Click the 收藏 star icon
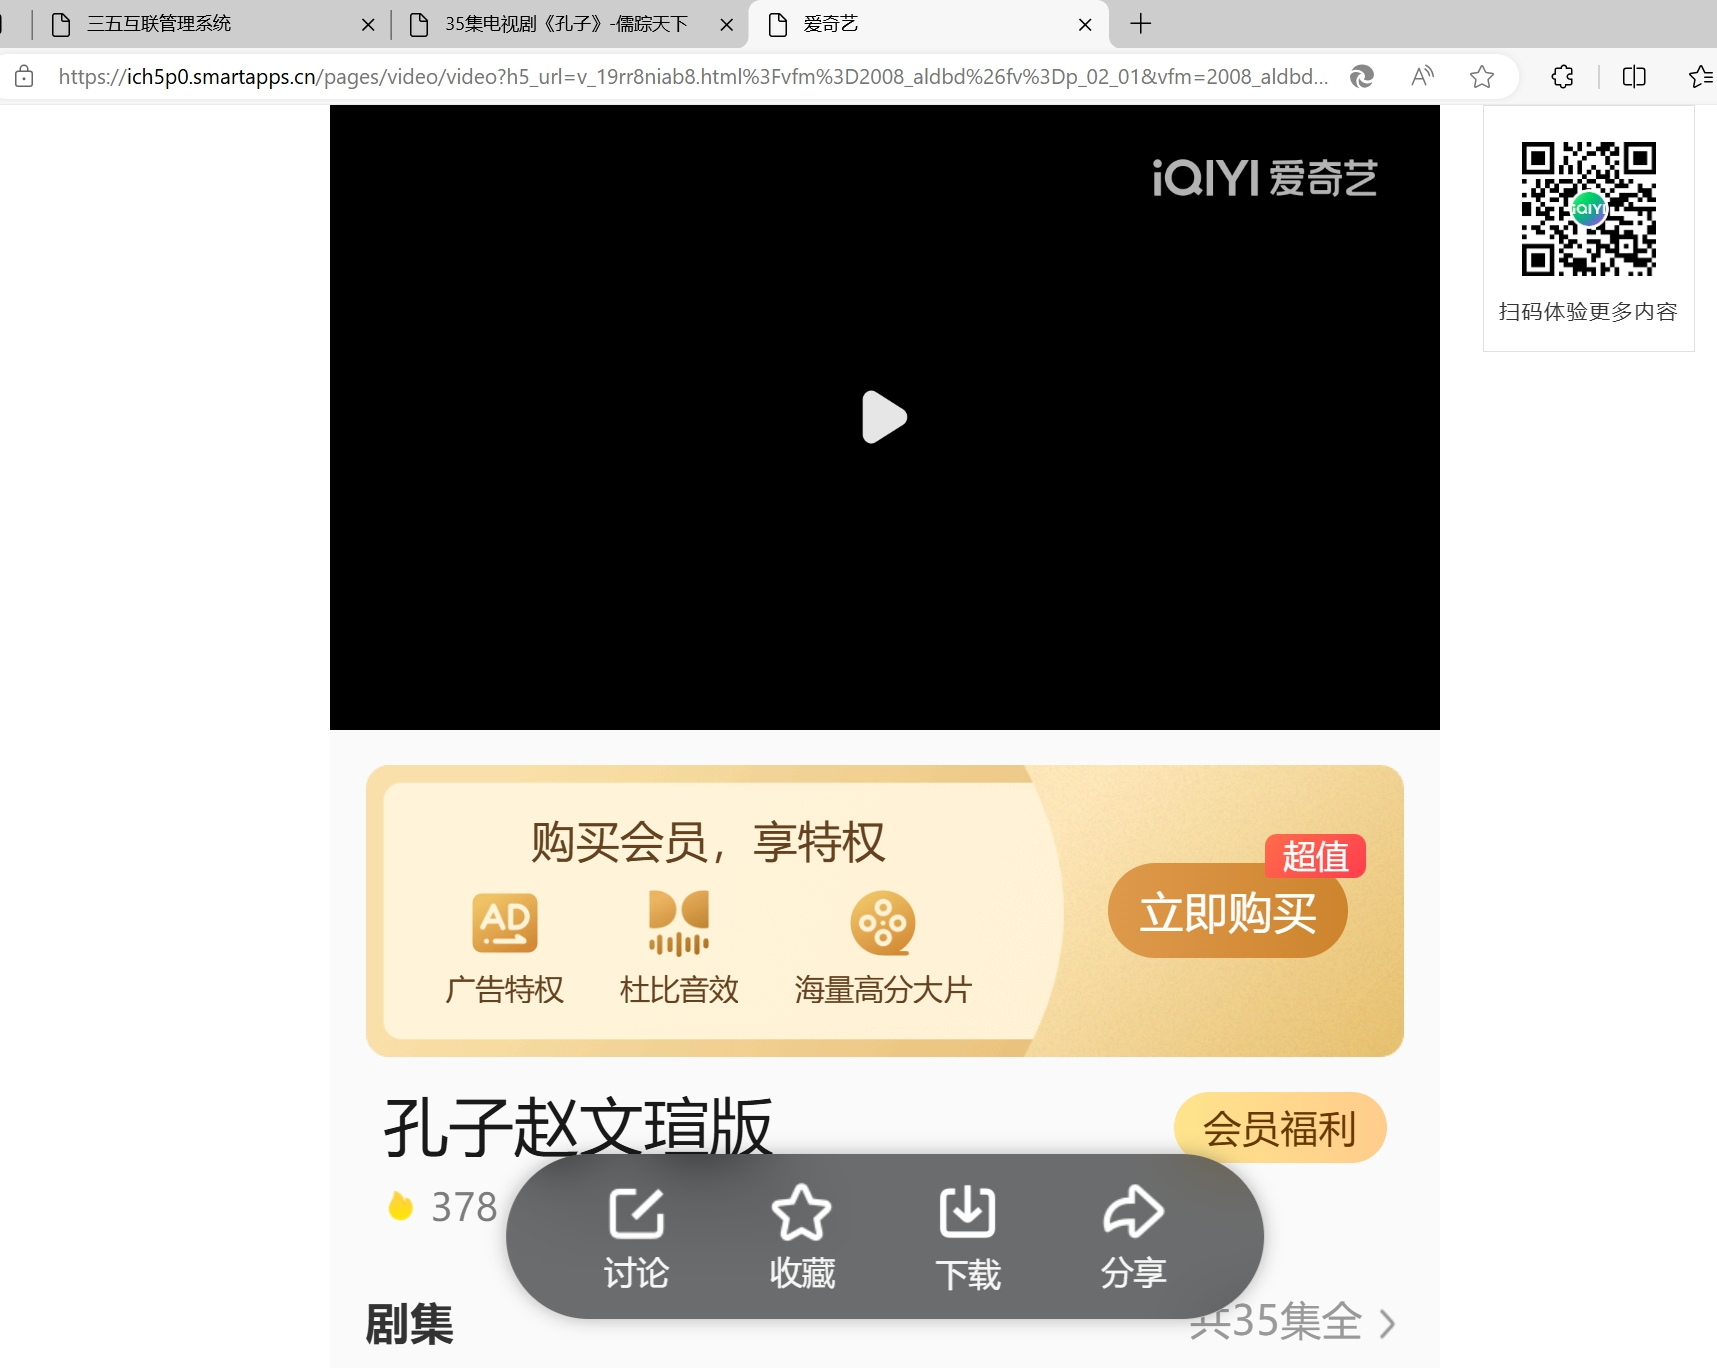Screen dimensions: 1717x1368 coord(801,1213)
